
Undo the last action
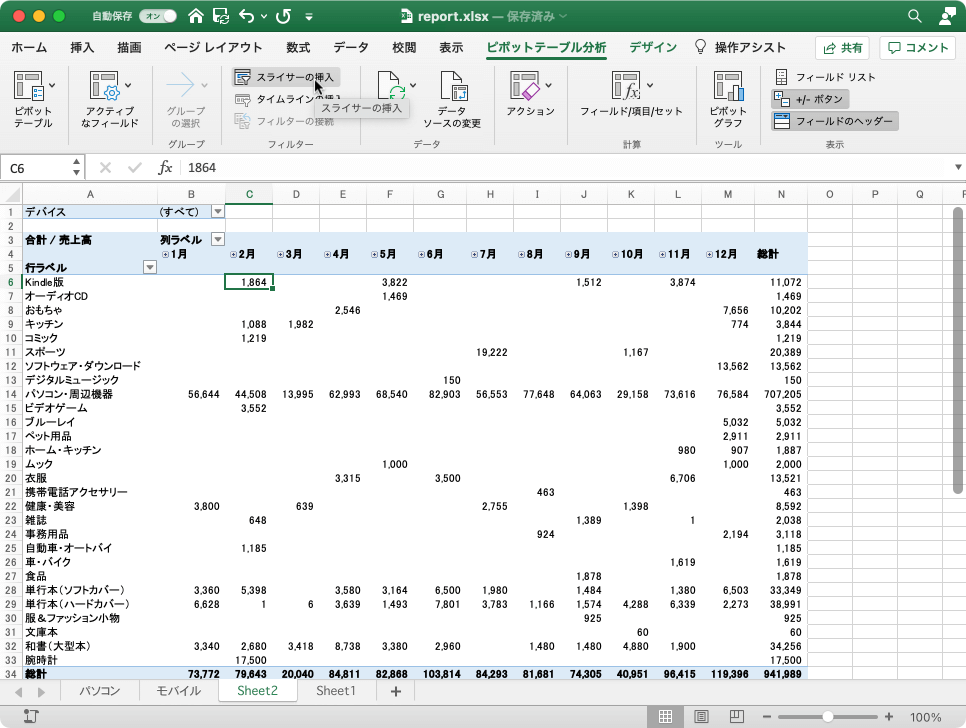pos(247,16)
